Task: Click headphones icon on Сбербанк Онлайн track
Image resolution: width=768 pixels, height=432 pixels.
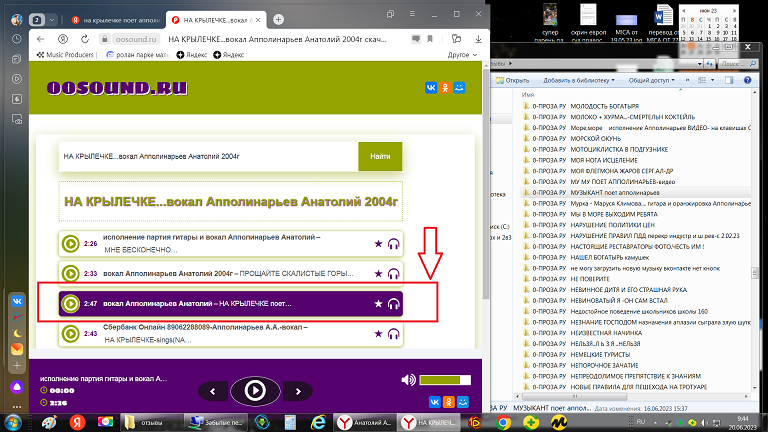Action: coord(393,334)
